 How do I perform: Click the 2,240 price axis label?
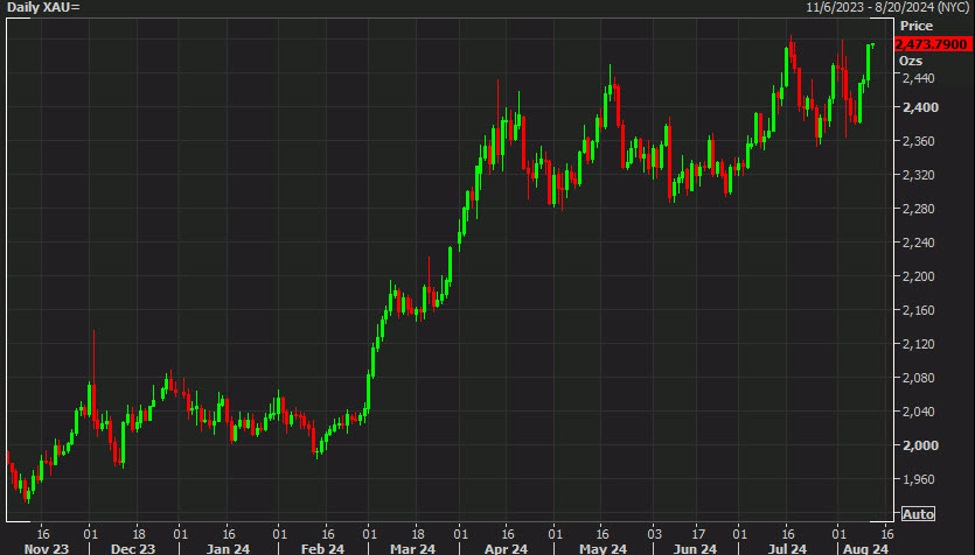pyautogui.click(x=920, y=242)
